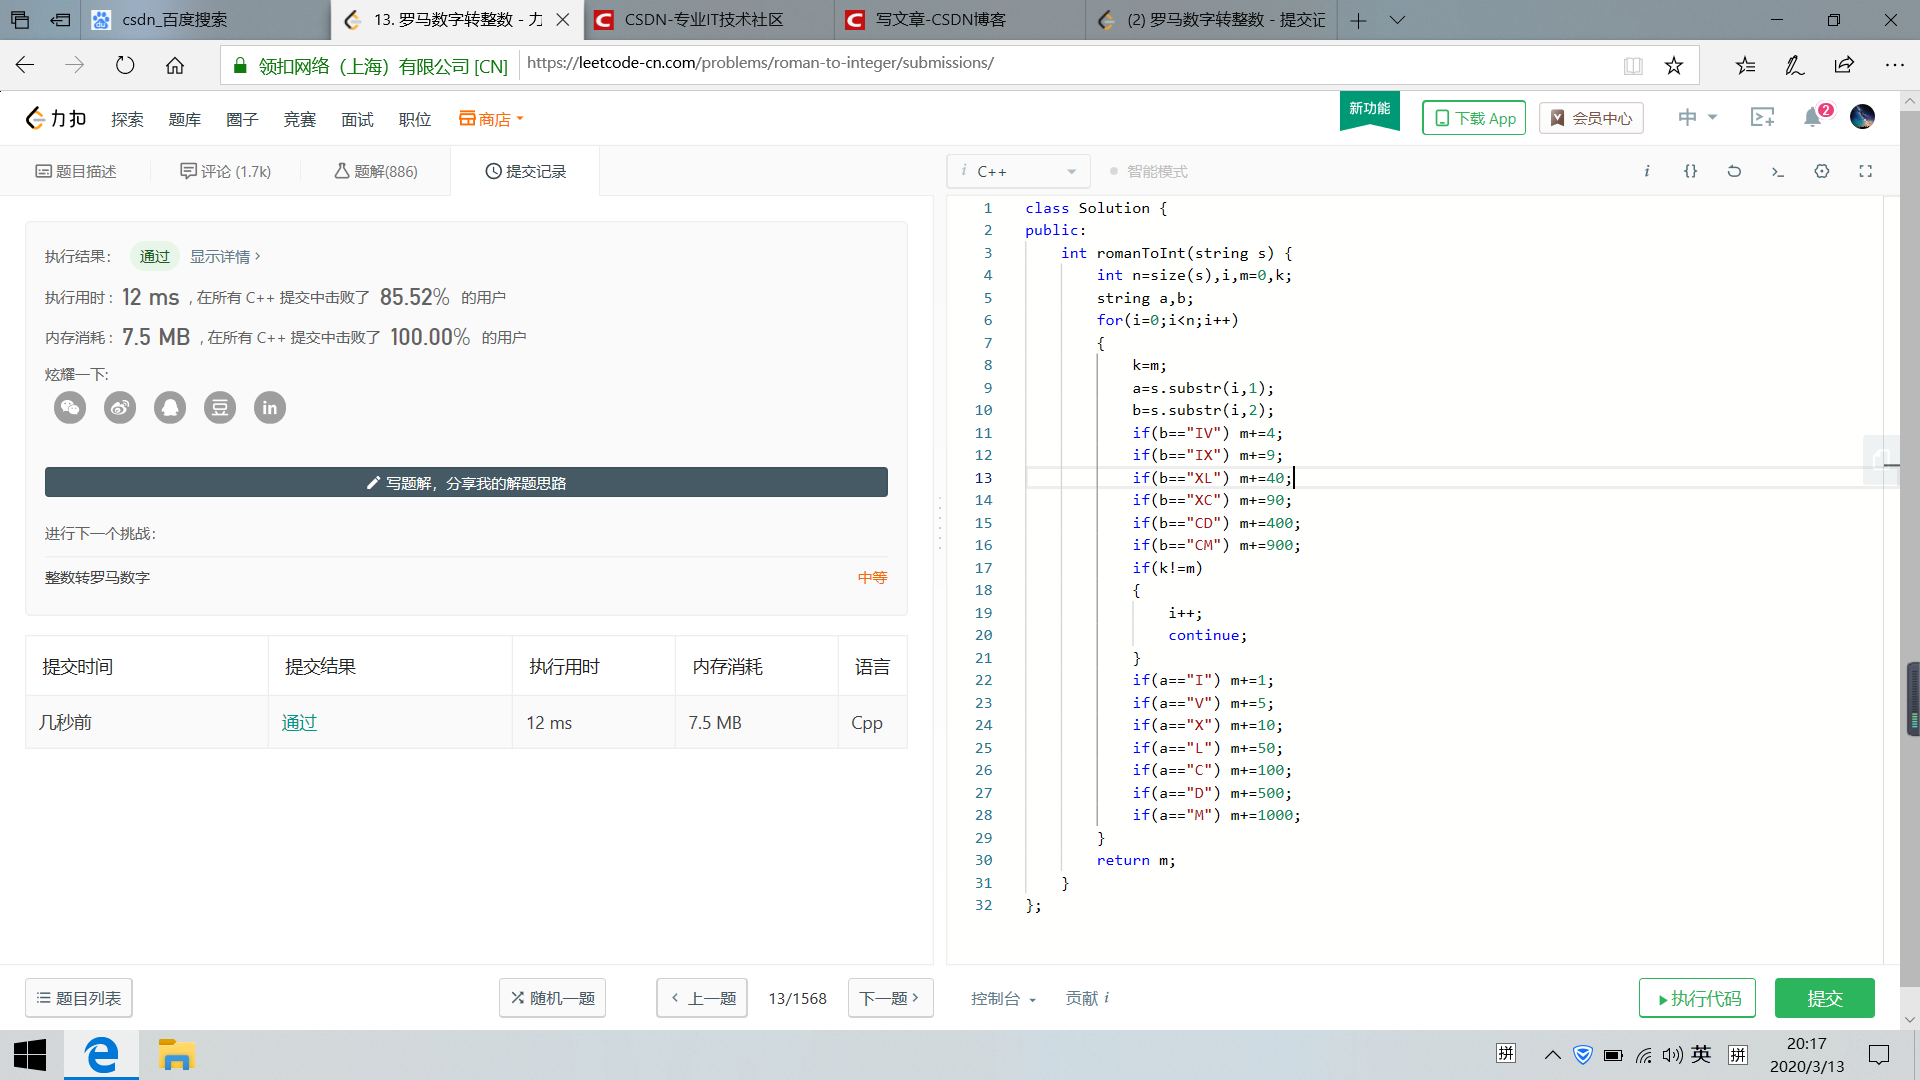Click the green 提交 submit button
This screenshot has height=1080, width=1920.
[1824, 998]
